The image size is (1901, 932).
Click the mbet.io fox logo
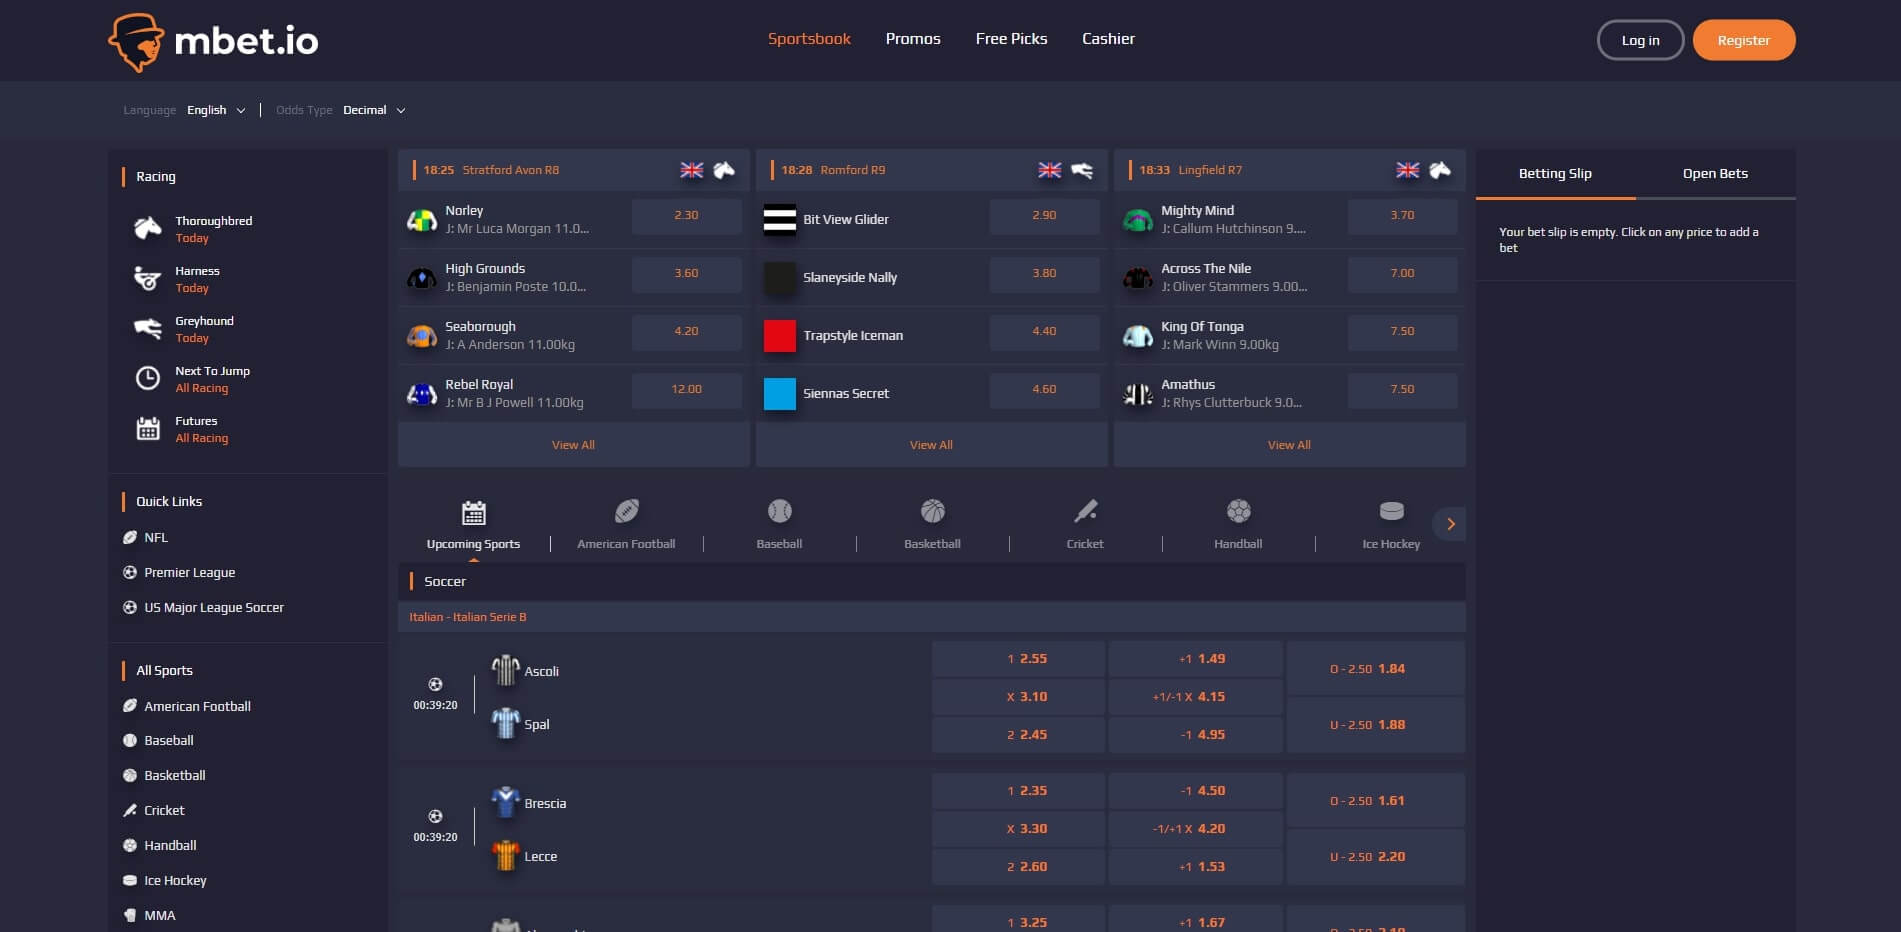click(x=139, y=40)
